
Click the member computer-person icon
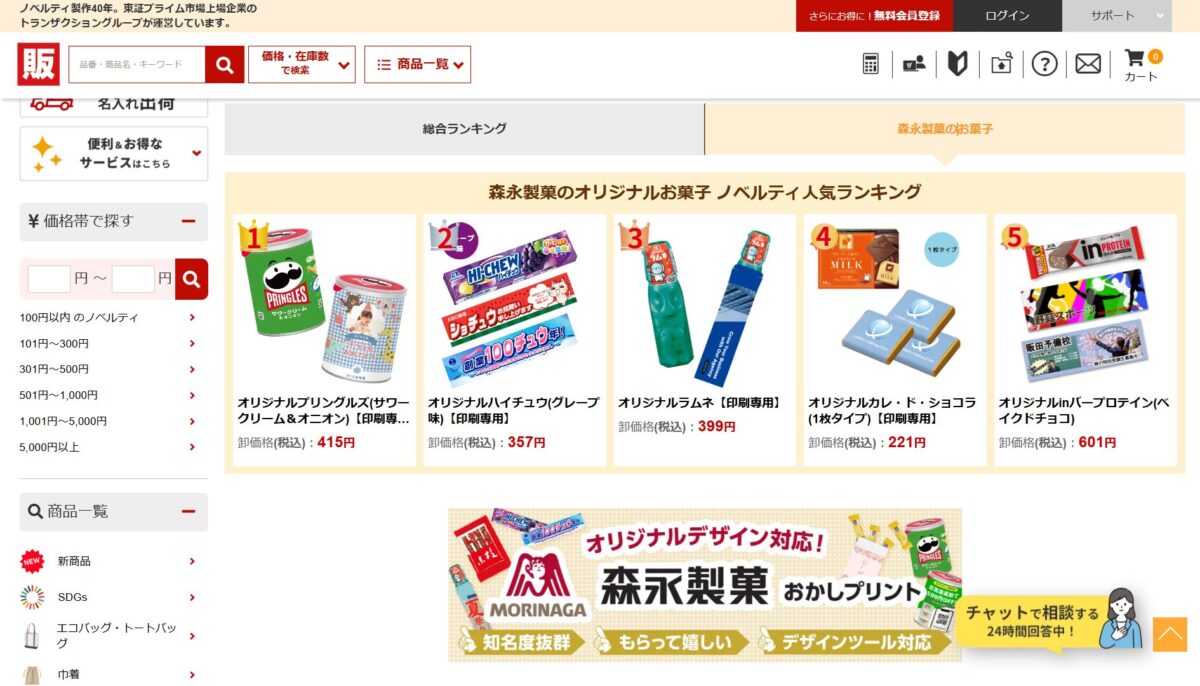(914, 64)
